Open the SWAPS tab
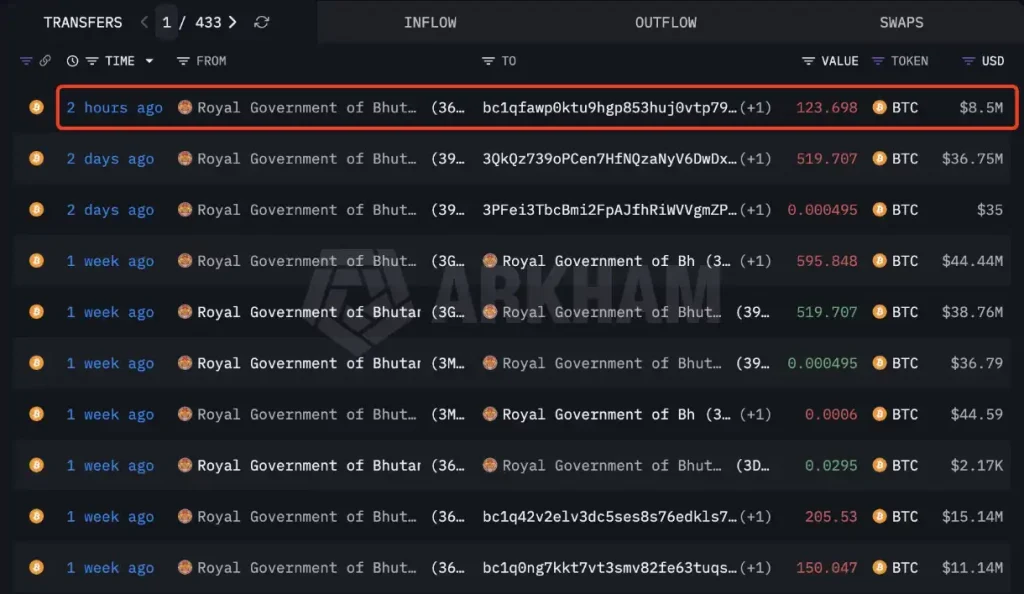 (901, 21)
